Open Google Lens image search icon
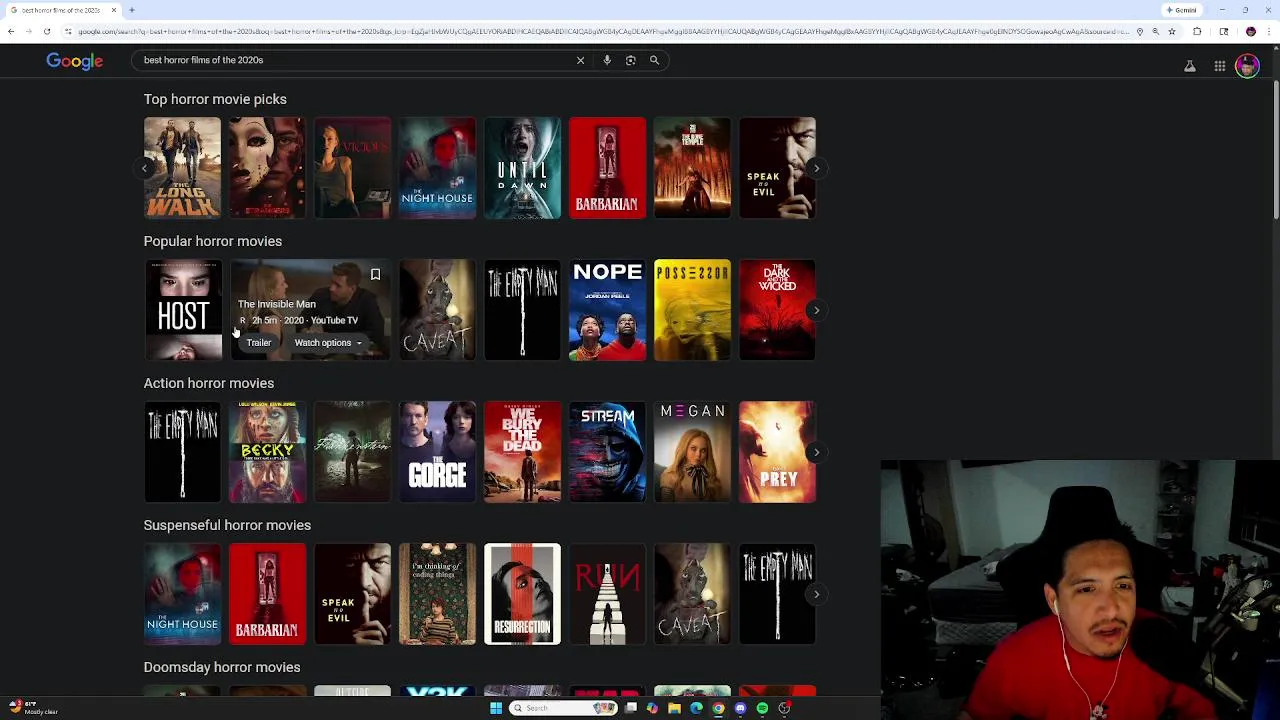Screen dimensions: 1280x720 [x=631, y=60]
